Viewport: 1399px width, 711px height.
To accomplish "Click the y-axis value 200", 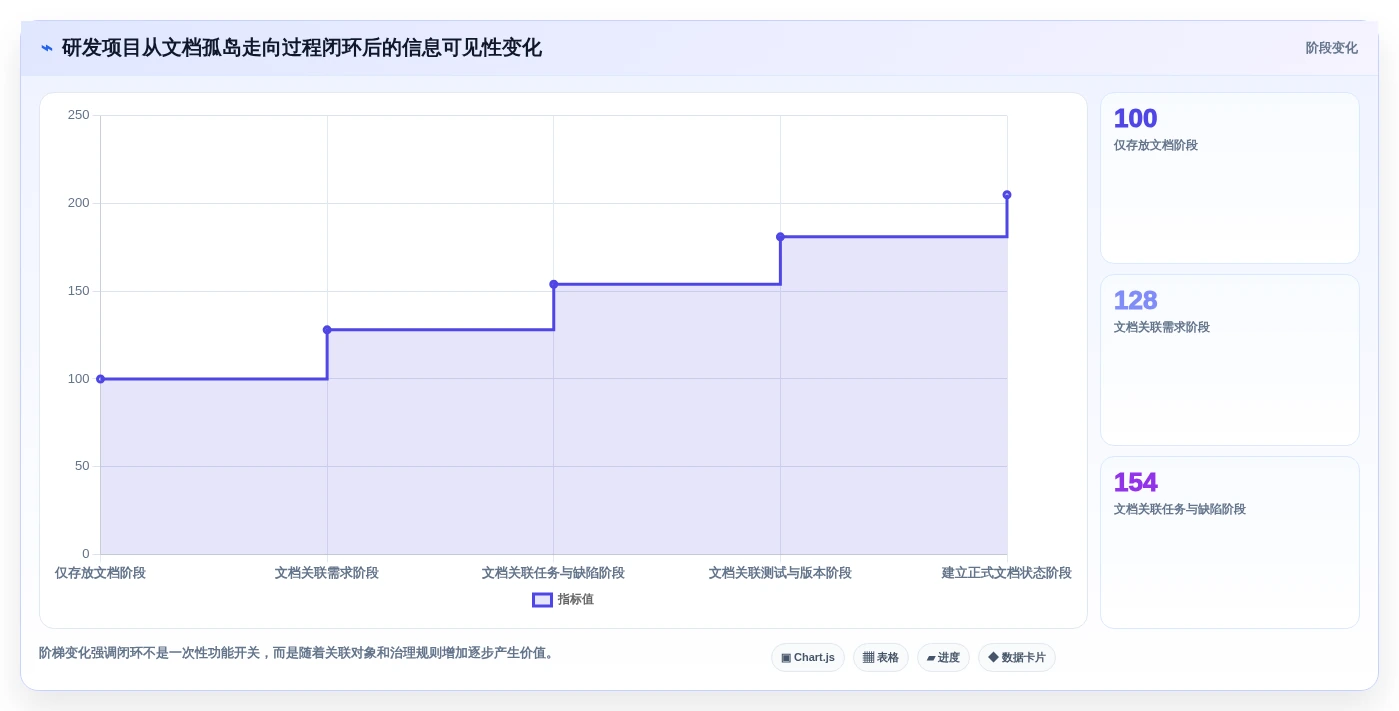I will coord(78,203).
